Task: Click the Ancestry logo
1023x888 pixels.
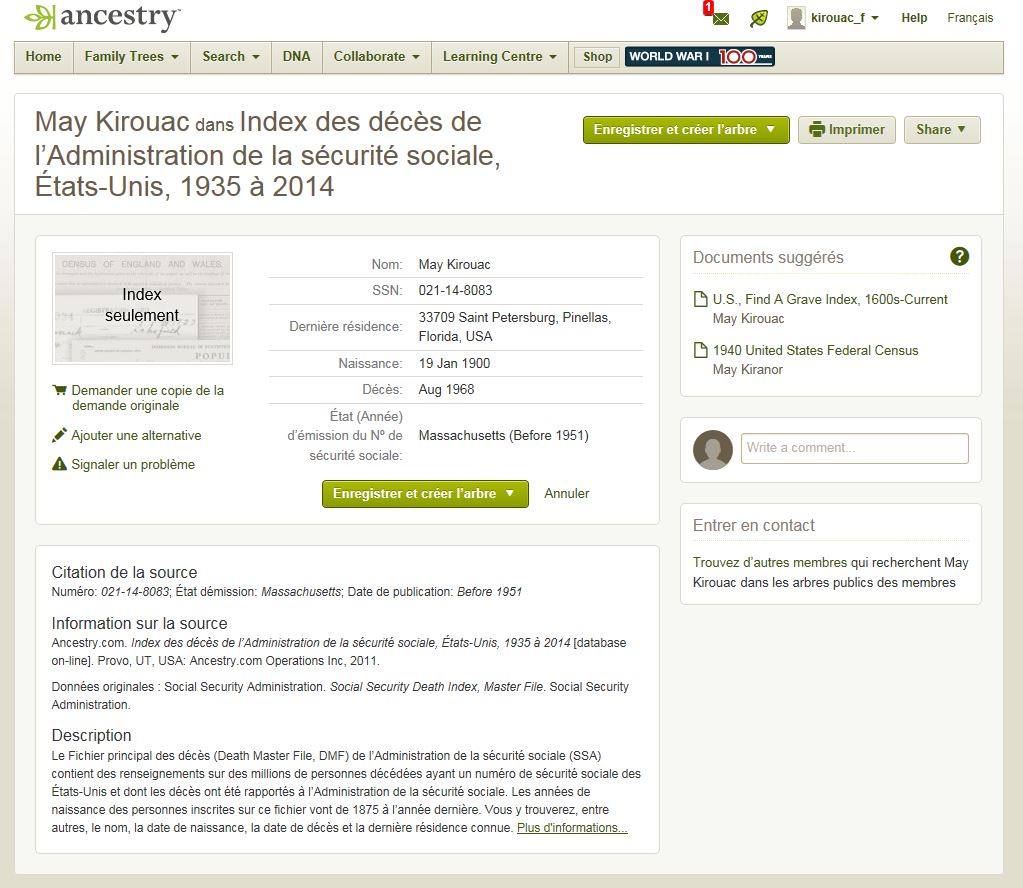Action: tap(102, 18)
